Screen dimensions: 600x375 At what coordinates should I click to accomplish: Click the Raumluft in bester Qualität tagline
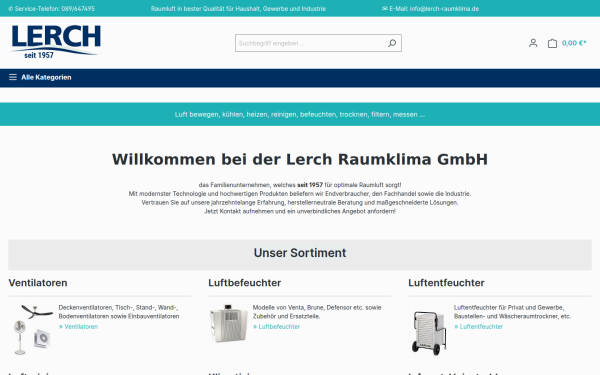[238, 8]
